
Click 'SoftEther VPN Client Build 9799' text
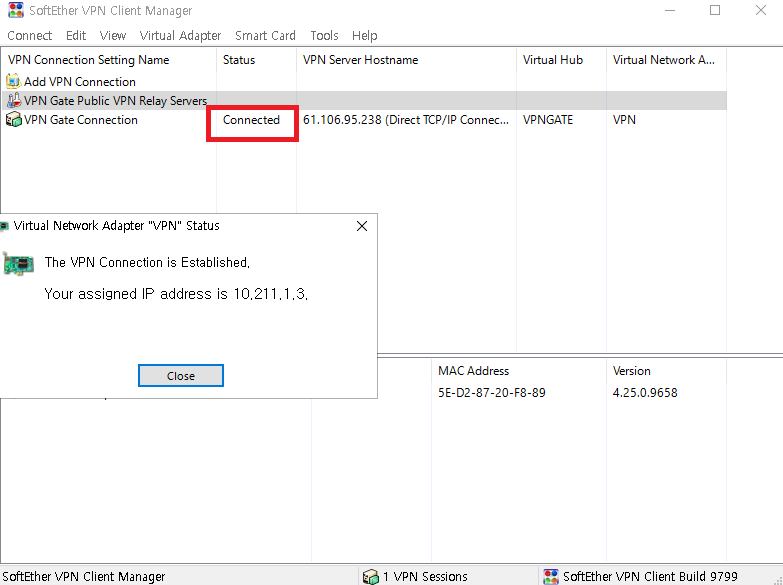[x=650, y=577]
